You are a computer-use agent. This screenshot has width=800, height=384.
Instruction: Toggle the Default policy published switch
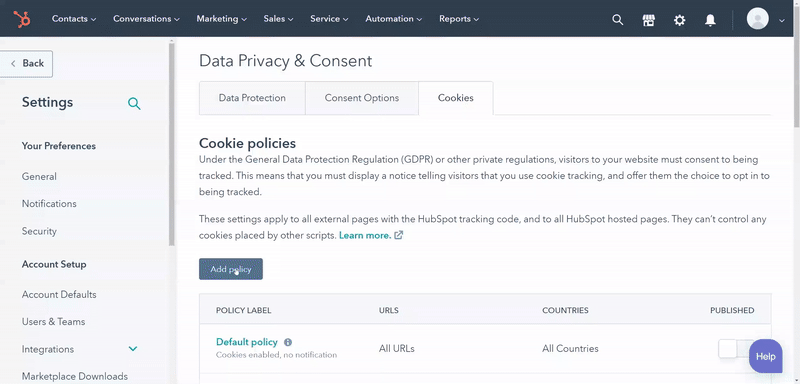click(x=736, y=349)
